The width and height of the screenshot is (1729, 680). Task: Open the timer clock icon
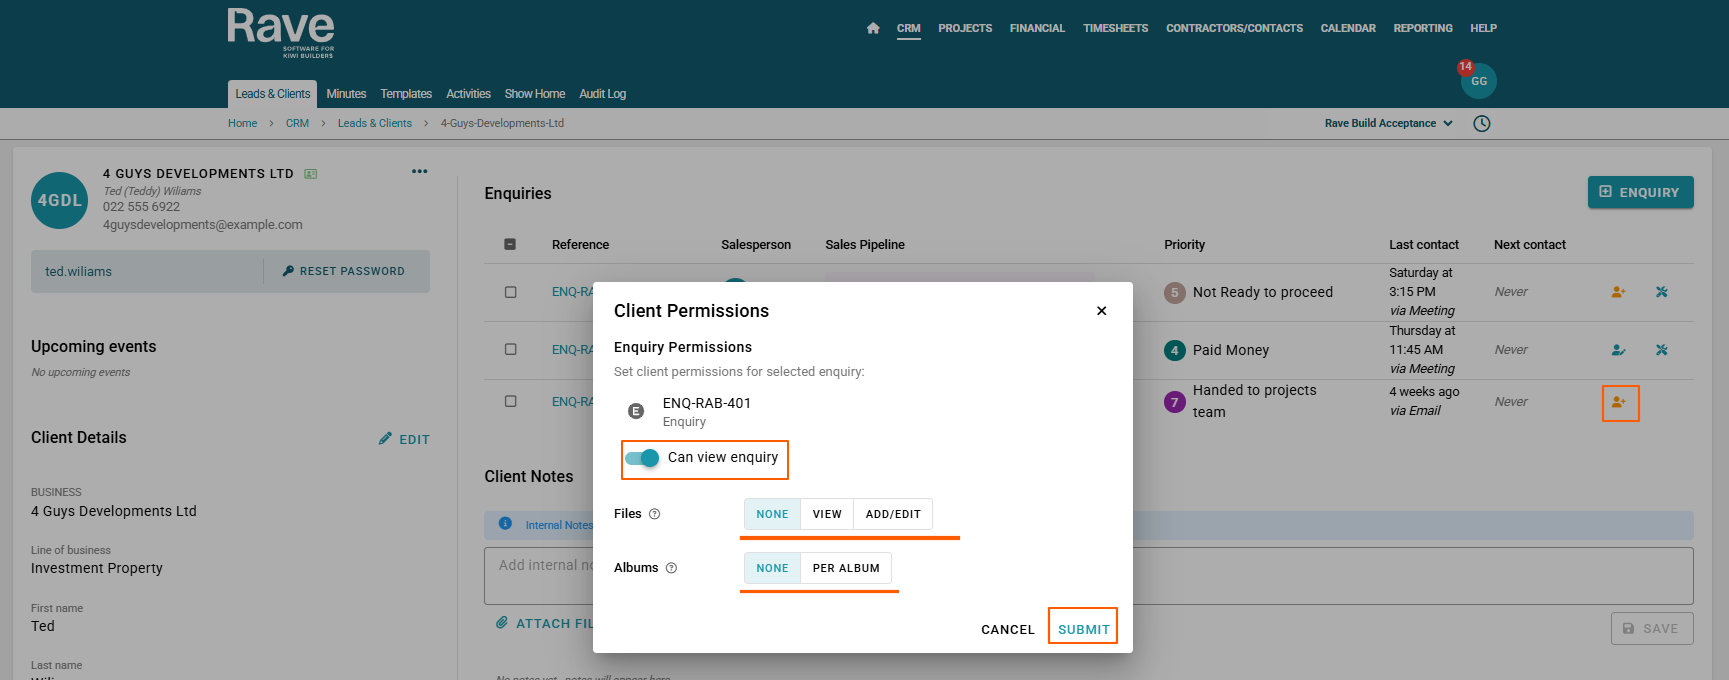coord(1482,124)
